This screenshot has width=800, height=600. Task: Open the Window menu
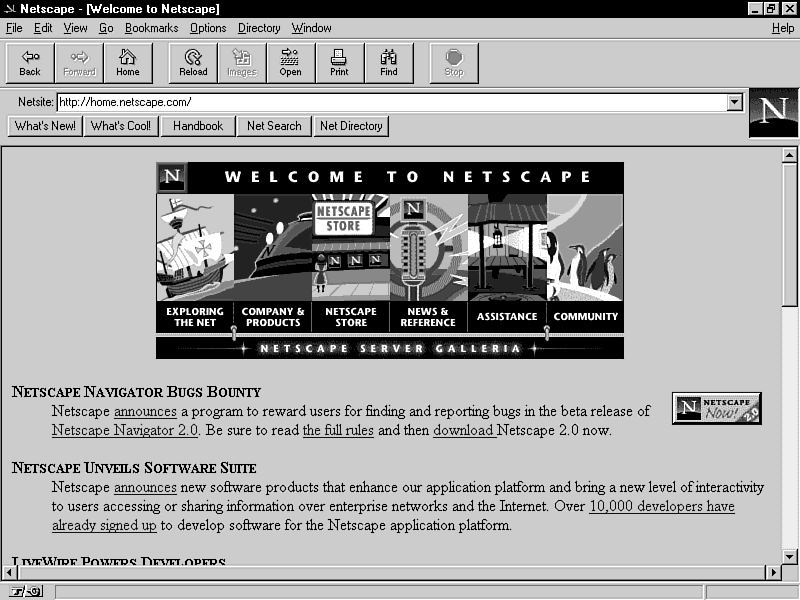pos(311,28)
